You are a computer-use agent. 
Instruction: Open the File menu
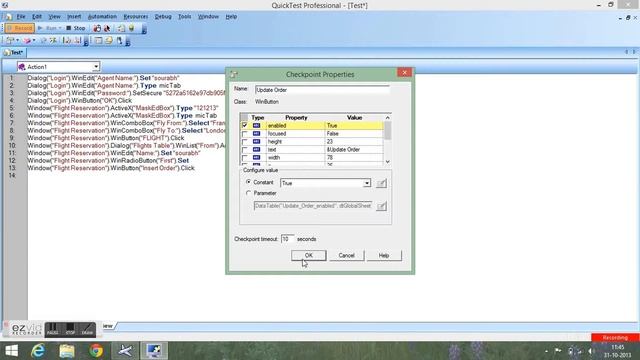pyautogui.click(x=21, y=17)
